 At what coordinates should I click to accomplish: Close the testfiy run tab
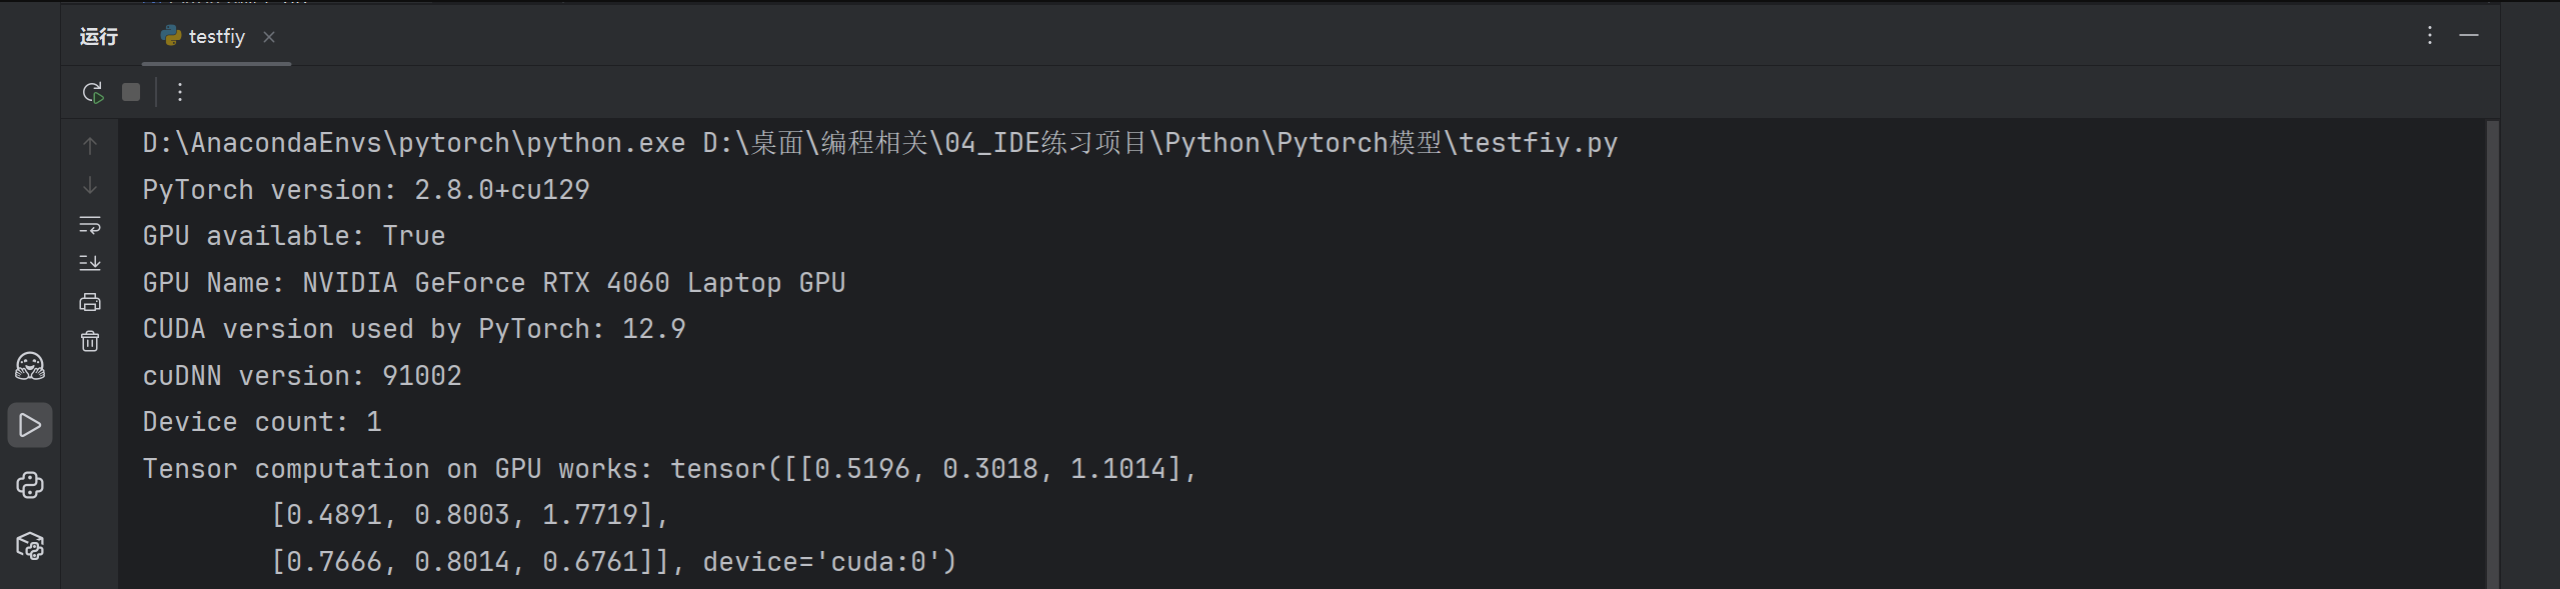269,37
